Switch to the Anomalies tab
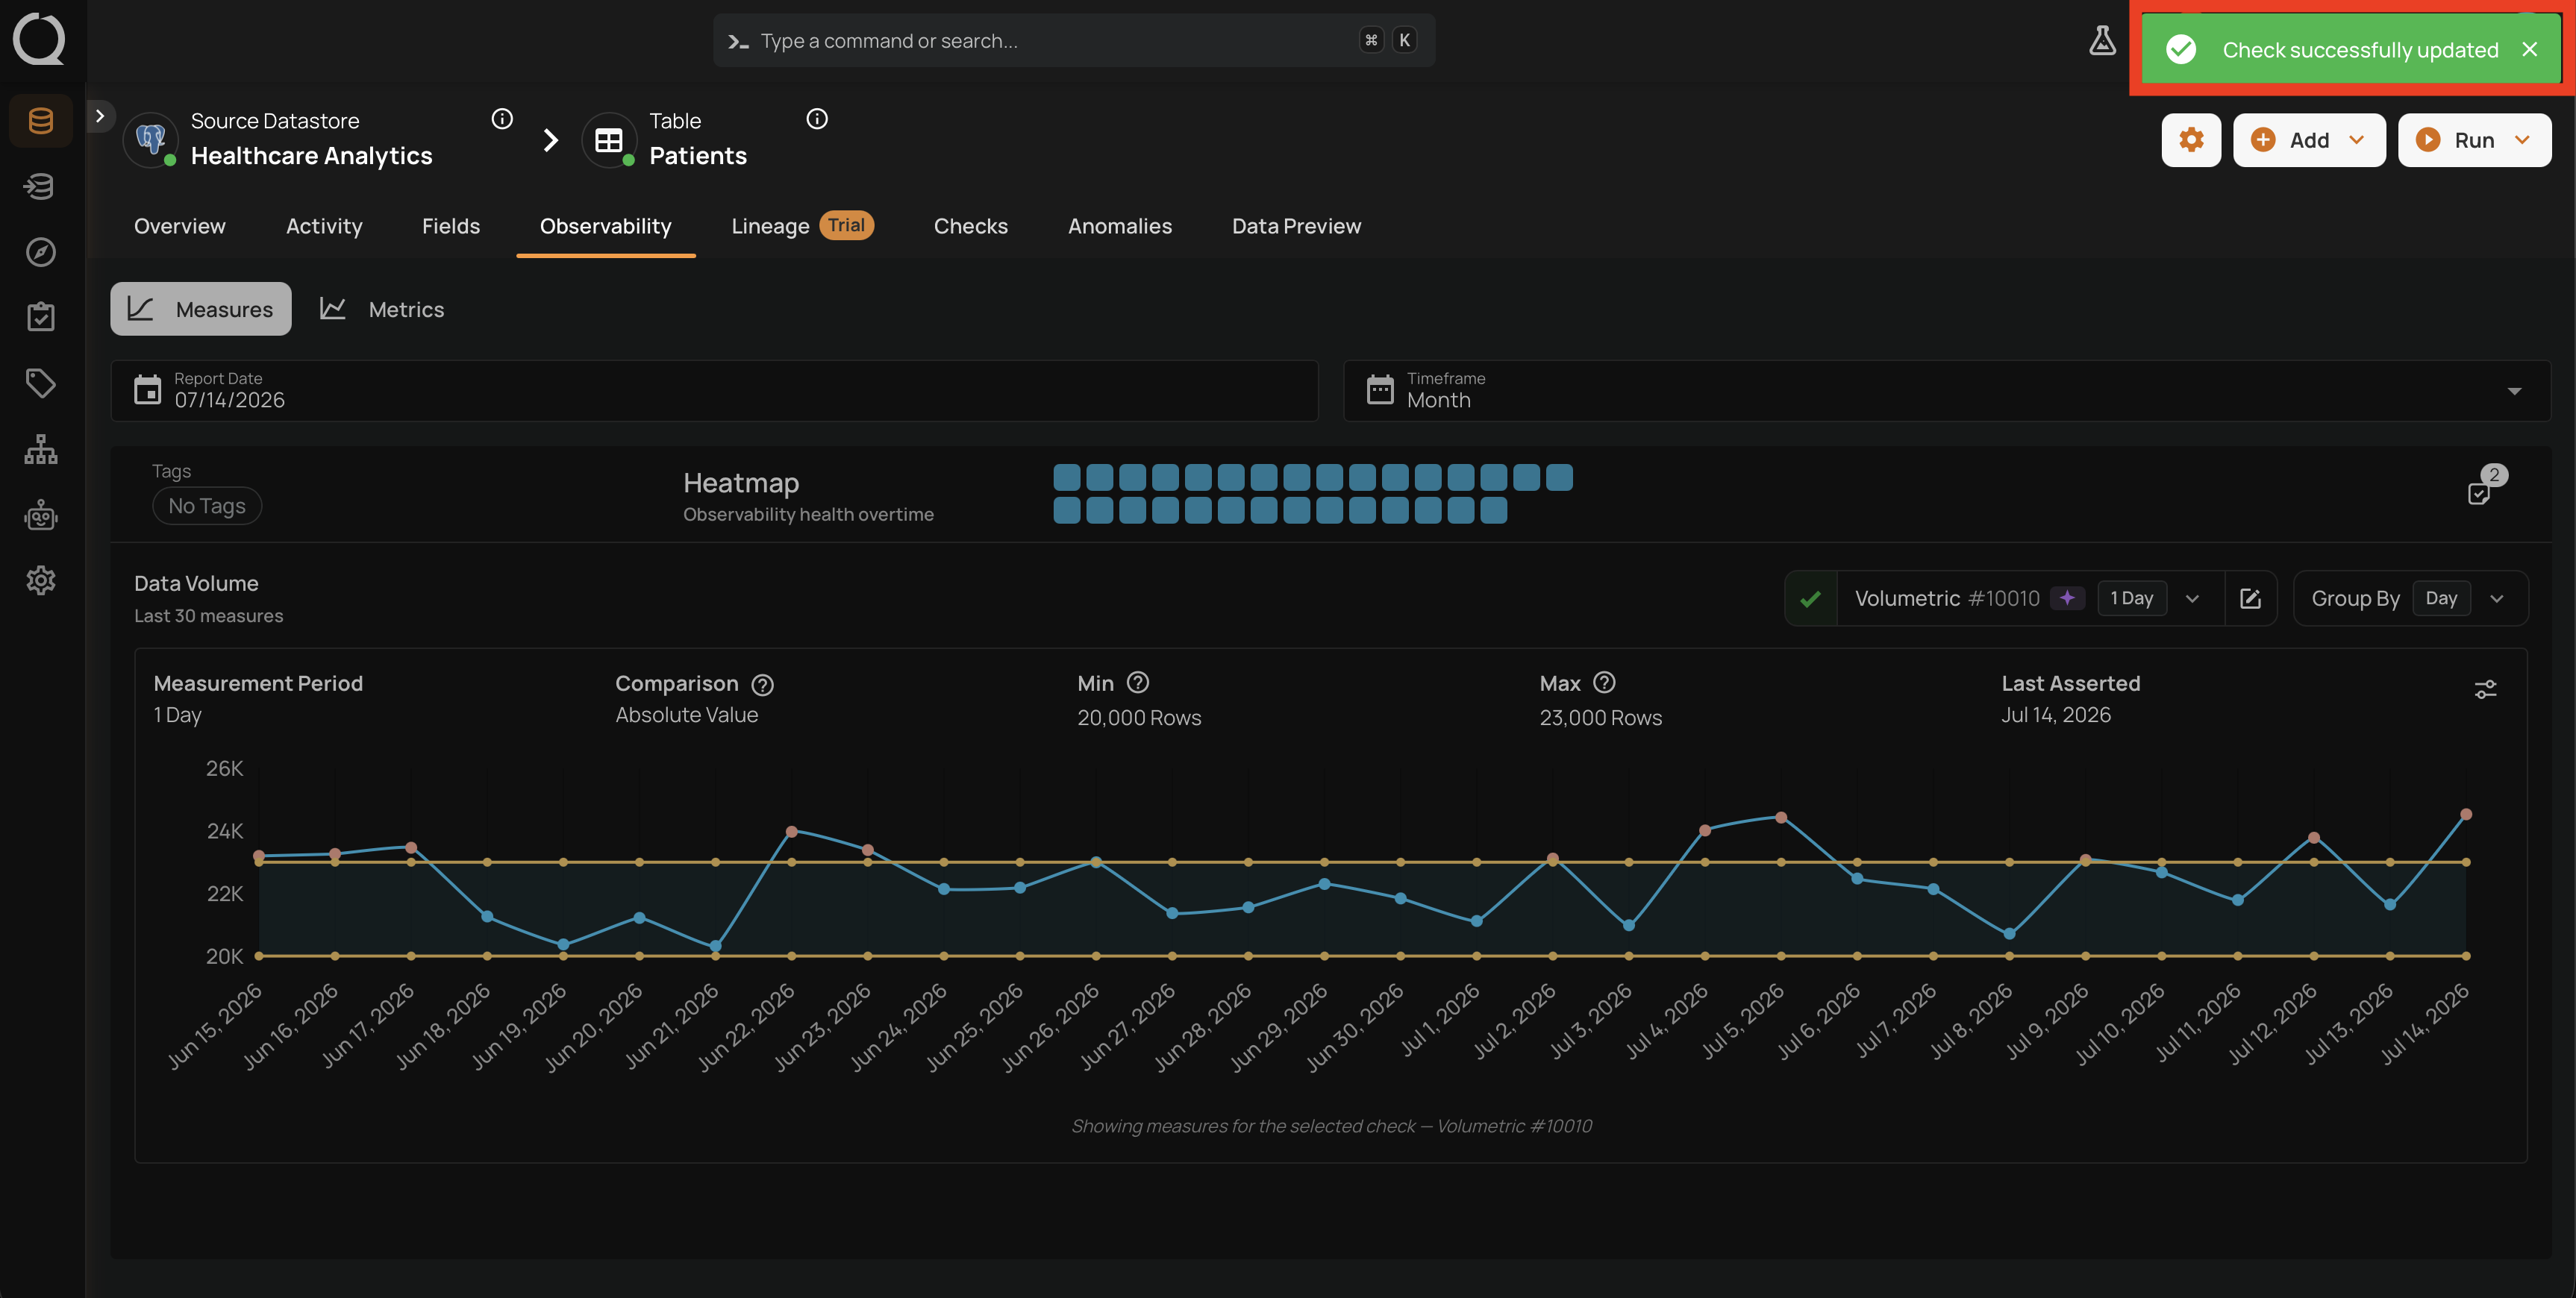Viewport: 2576px width, 1298px height. pos(1119,226)
